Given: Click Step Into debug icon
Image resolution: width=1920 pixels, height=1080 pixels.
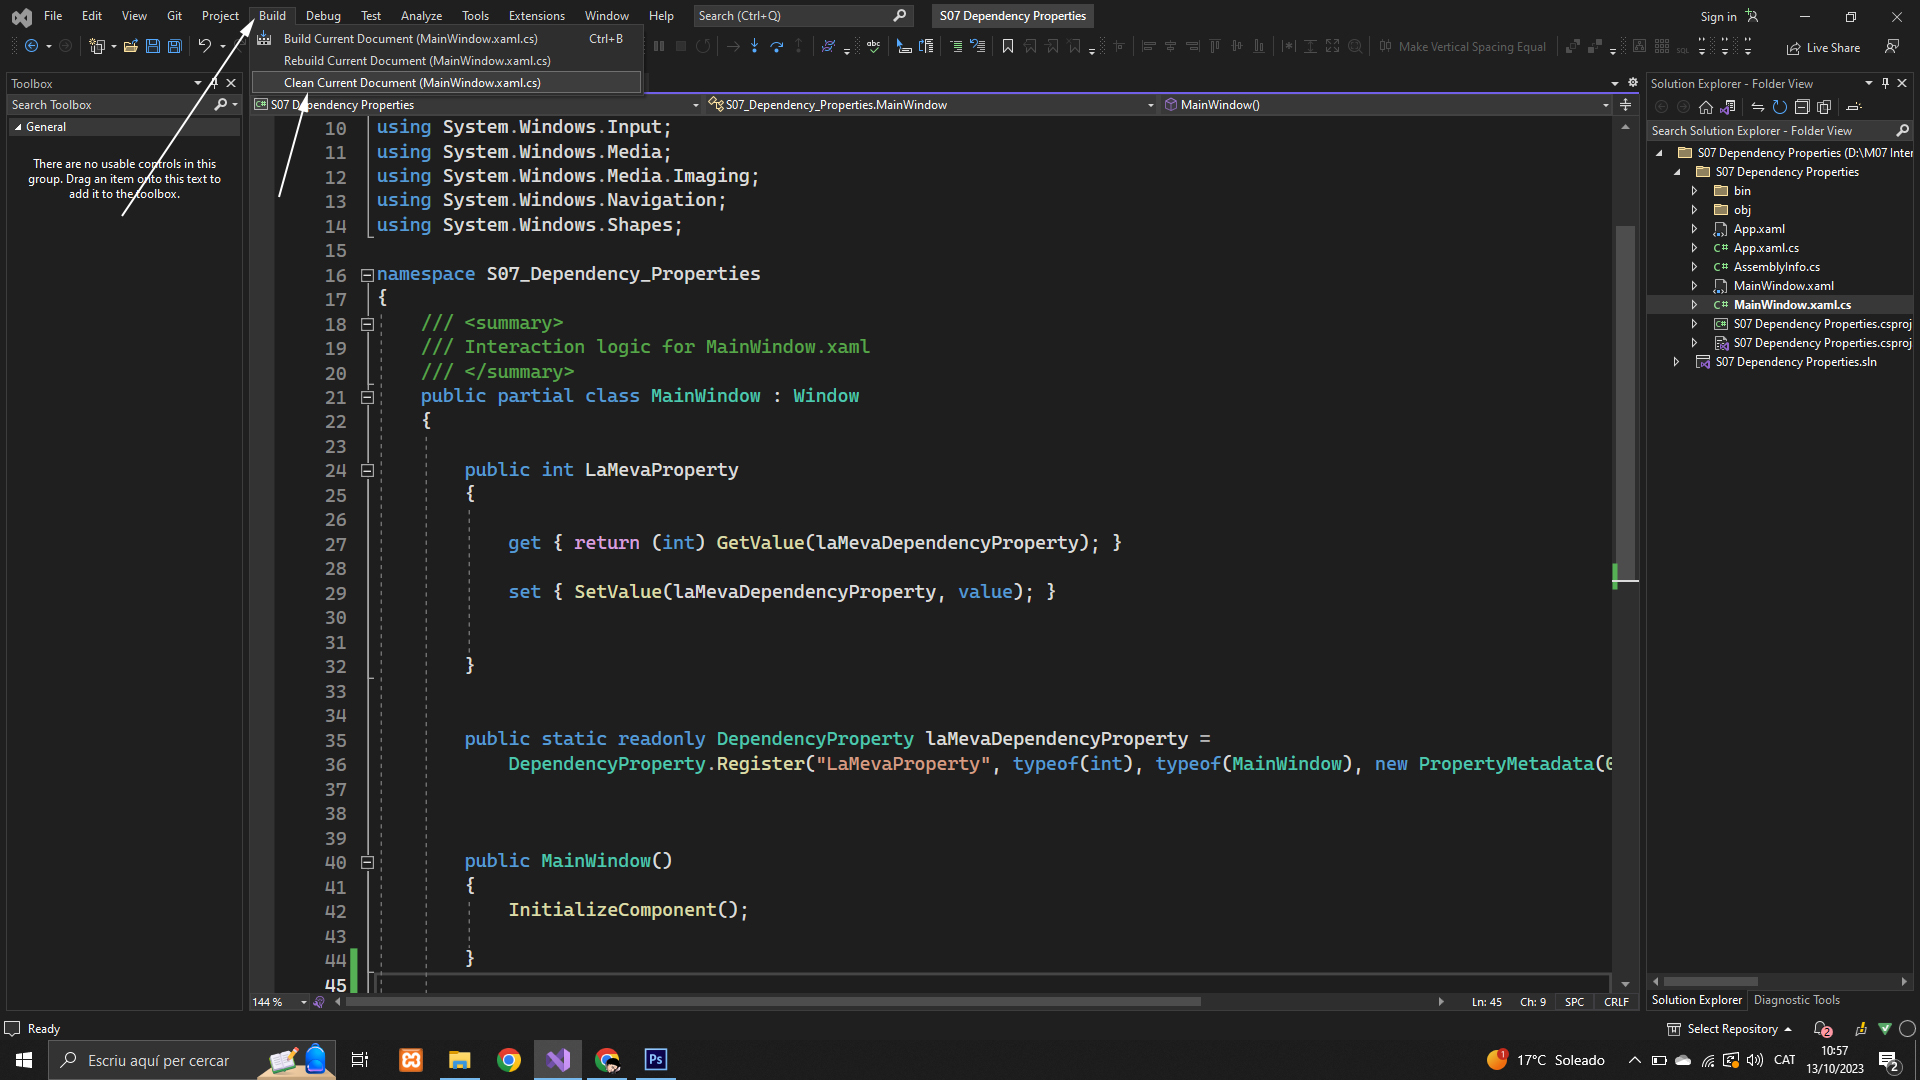Looking at the screenshot, I should click(x=754, y=46).
